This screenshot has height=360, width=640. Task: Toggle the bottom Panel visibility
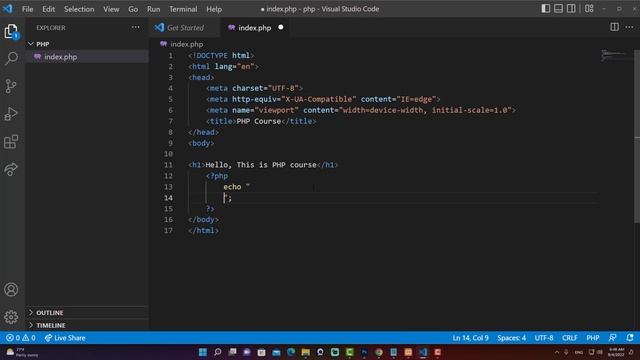point(558,9)
